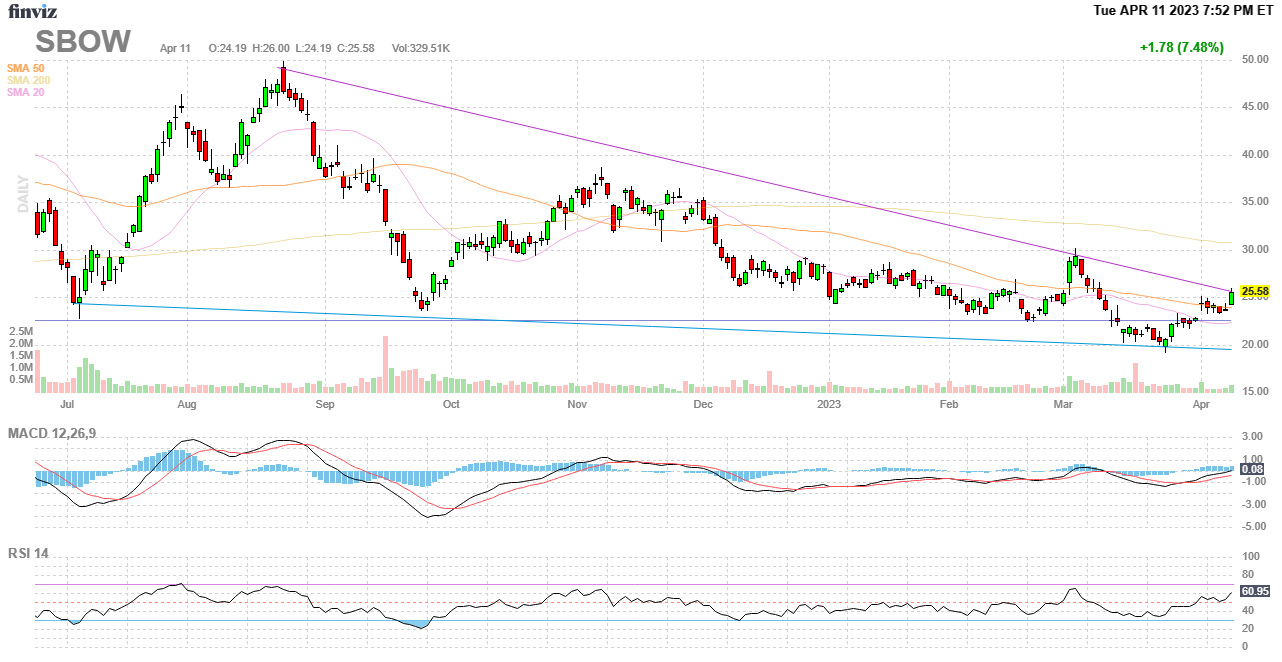The width and height of the screenshot is (1282, 662).
Task: Click the Vol:329.51K volume readout
Action: pos(421,48)
